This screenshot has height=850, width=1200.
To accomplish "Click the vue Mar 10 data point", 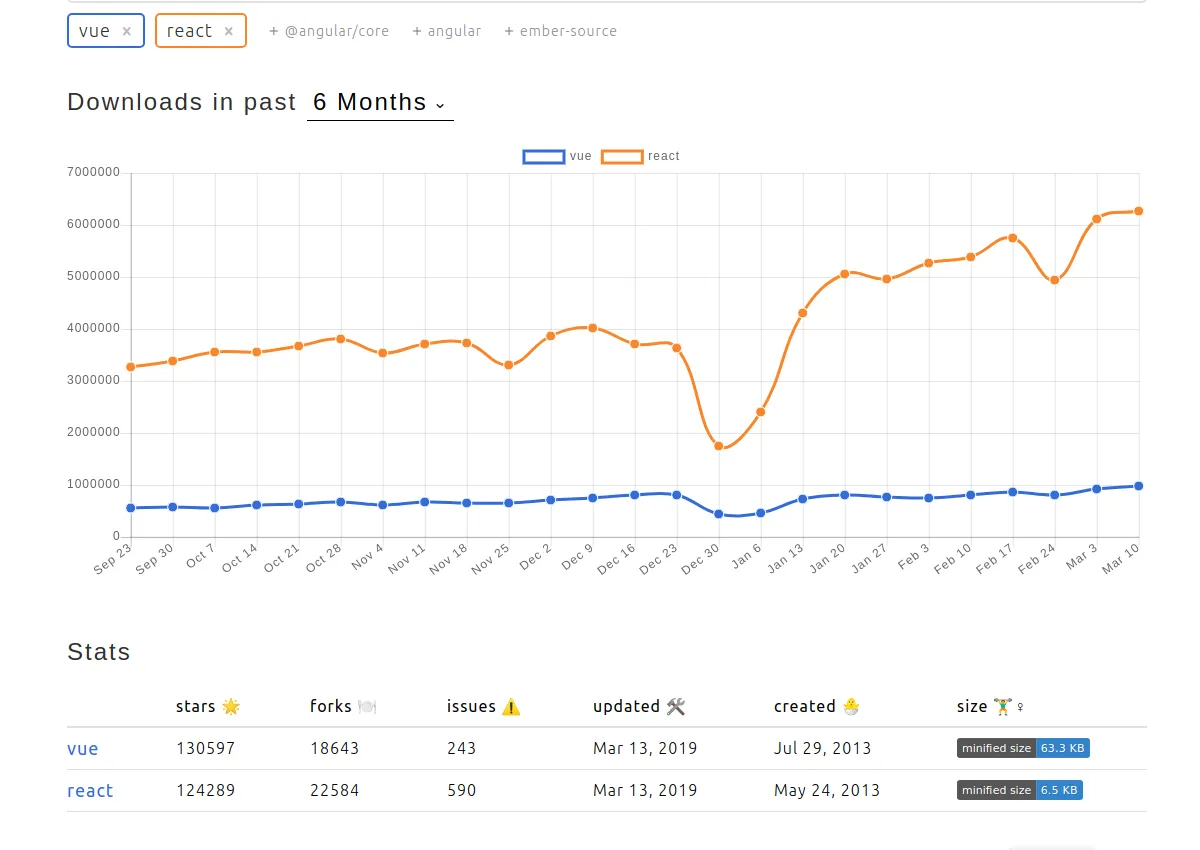I will pos(1139,486).
